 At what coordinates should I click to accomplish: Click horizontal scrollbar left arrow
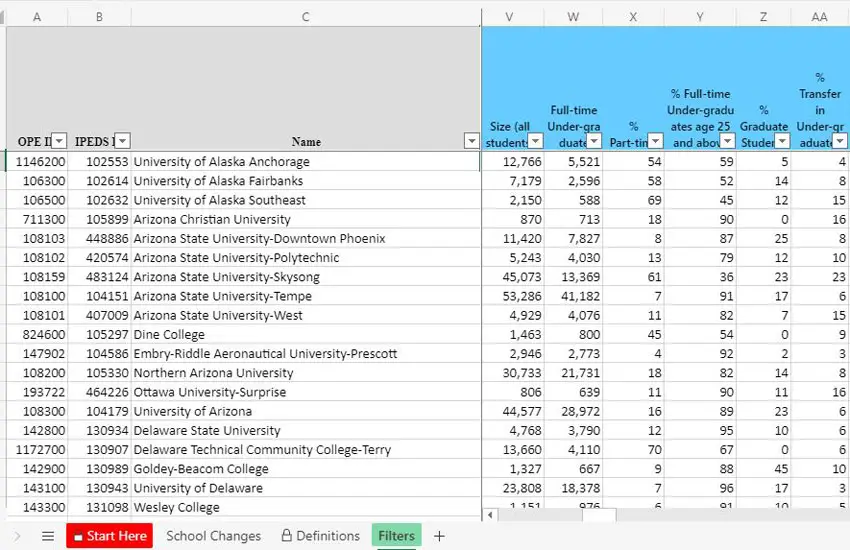tap(490, 515)
